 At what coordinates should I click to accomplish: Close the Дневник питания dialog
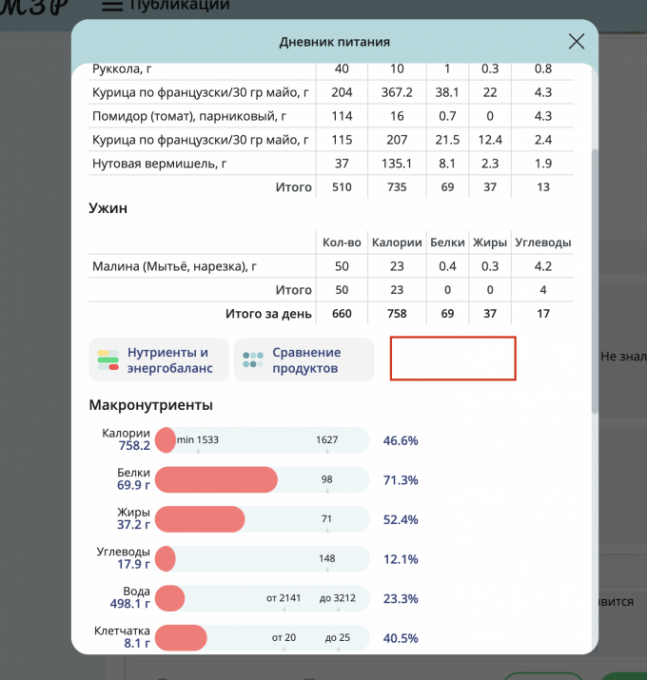[x=576, y=42]
